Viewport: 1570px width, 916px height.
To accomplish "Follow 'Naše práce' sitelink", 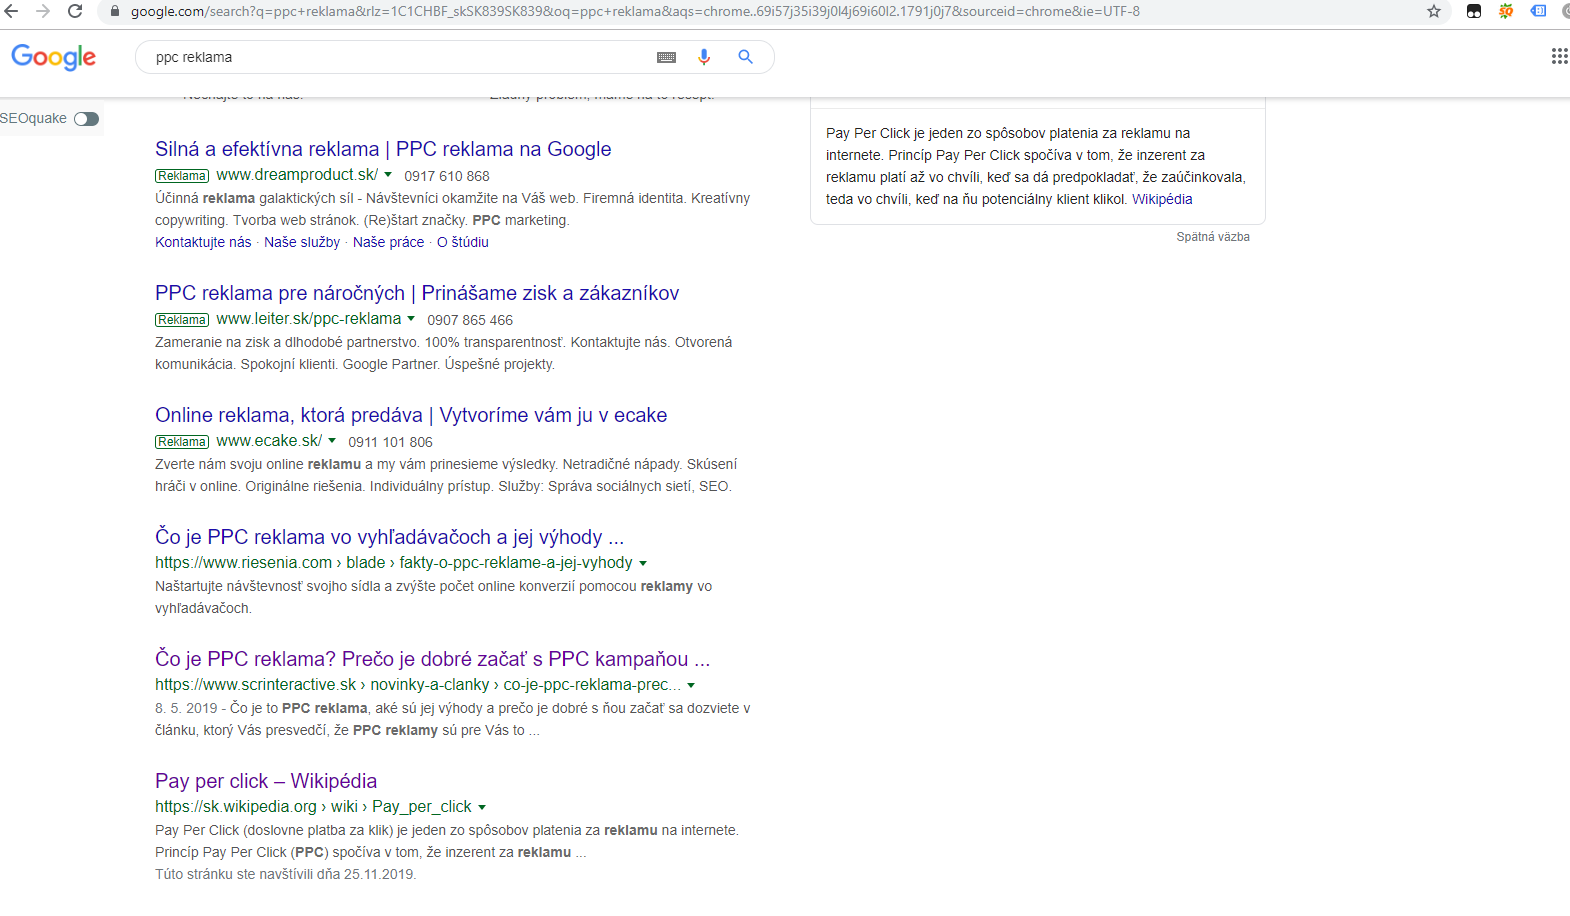I will coord(388,242).
